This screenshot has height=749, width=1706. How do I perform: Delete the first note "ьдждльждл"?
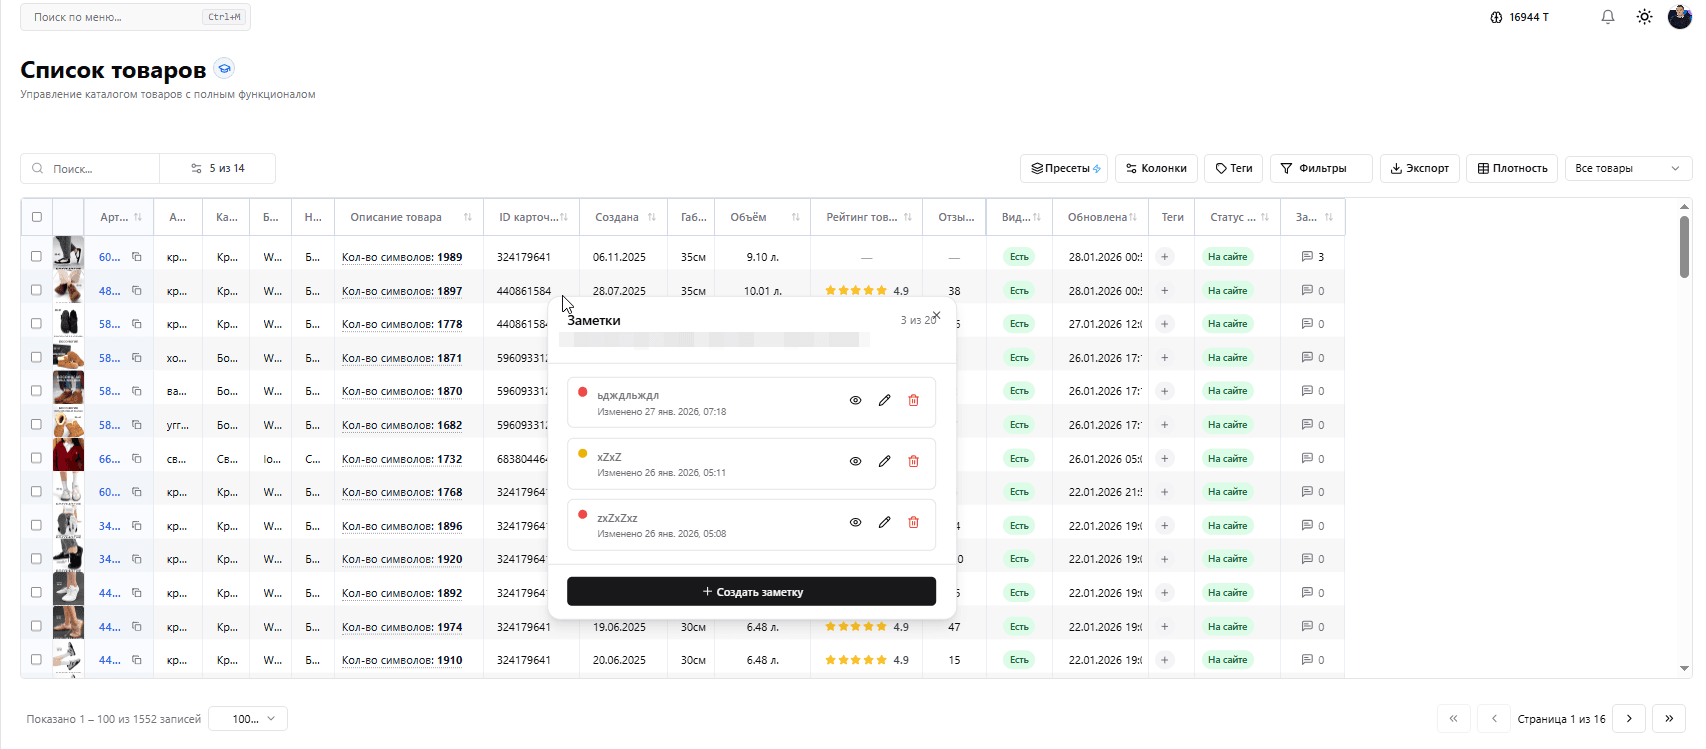point(913,400)
